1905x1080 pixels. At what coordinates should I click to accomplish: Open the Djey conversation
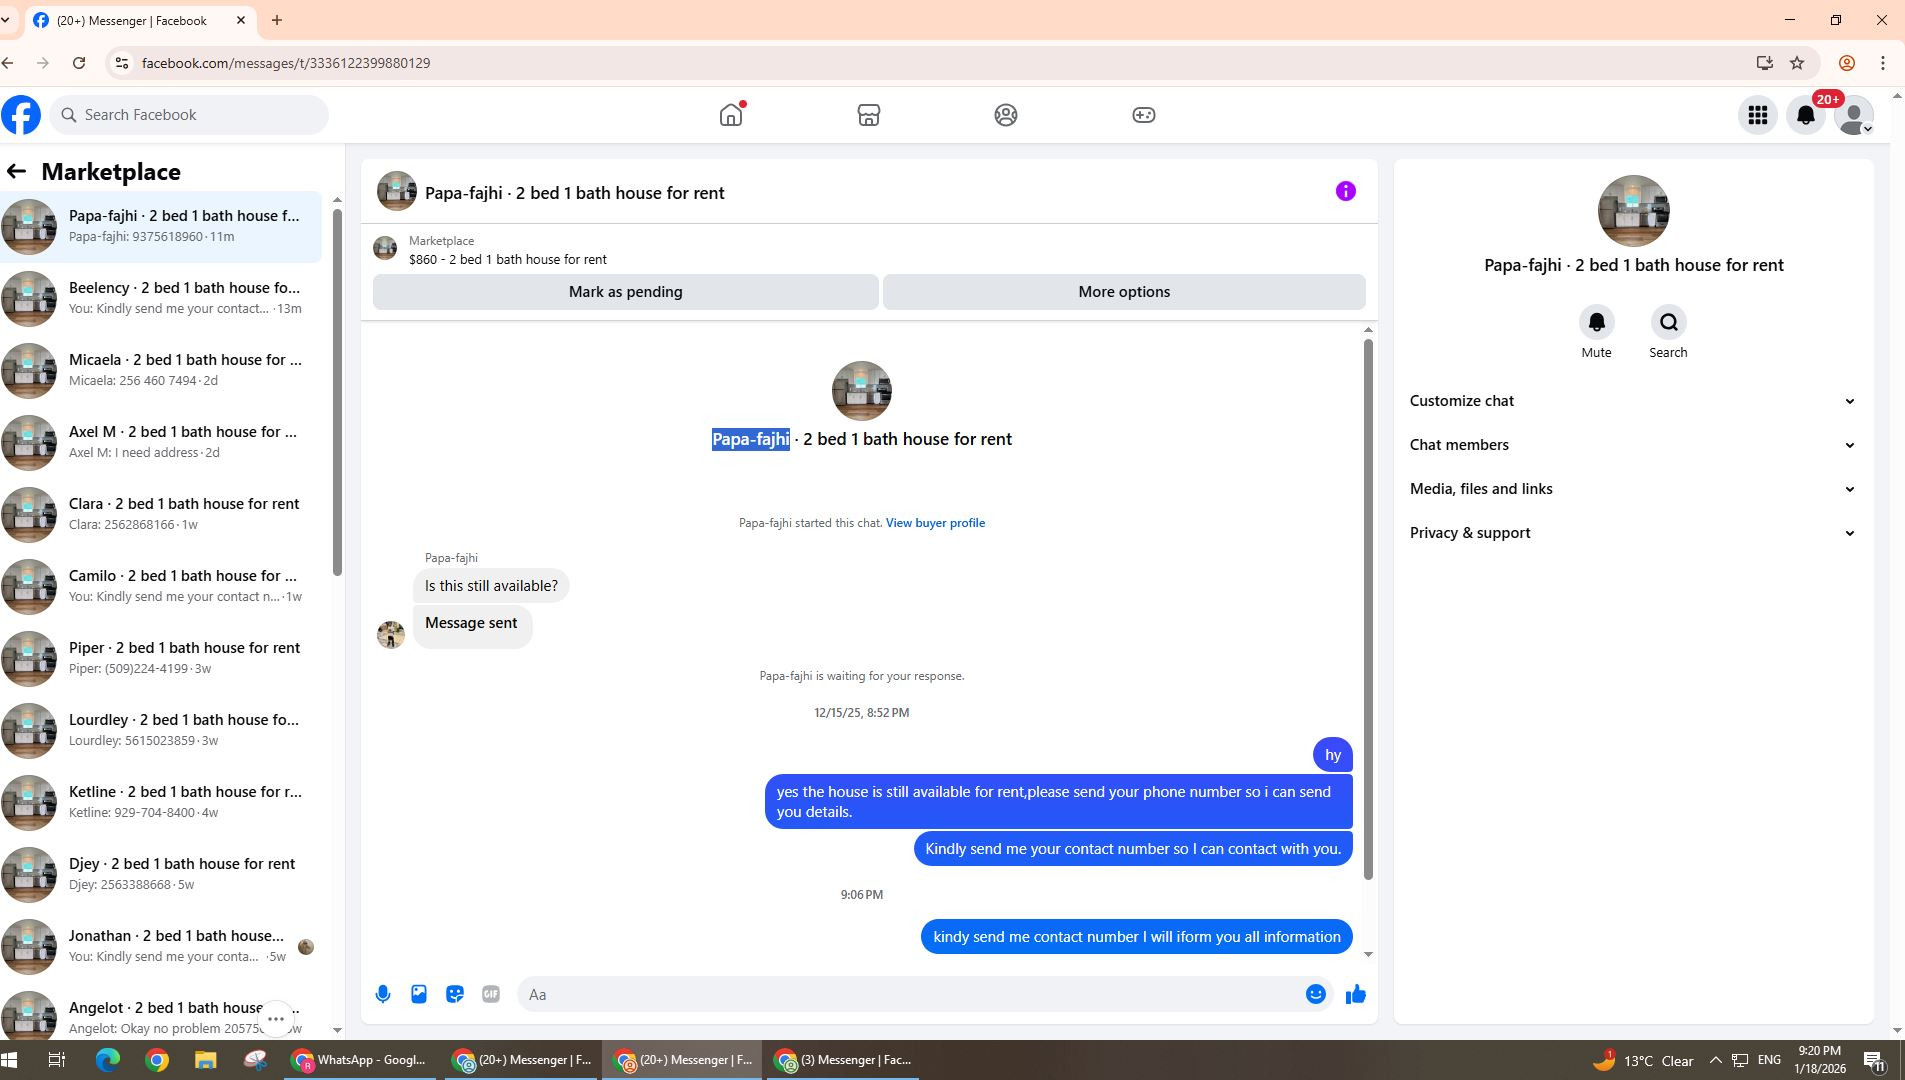tap(161, 874)
